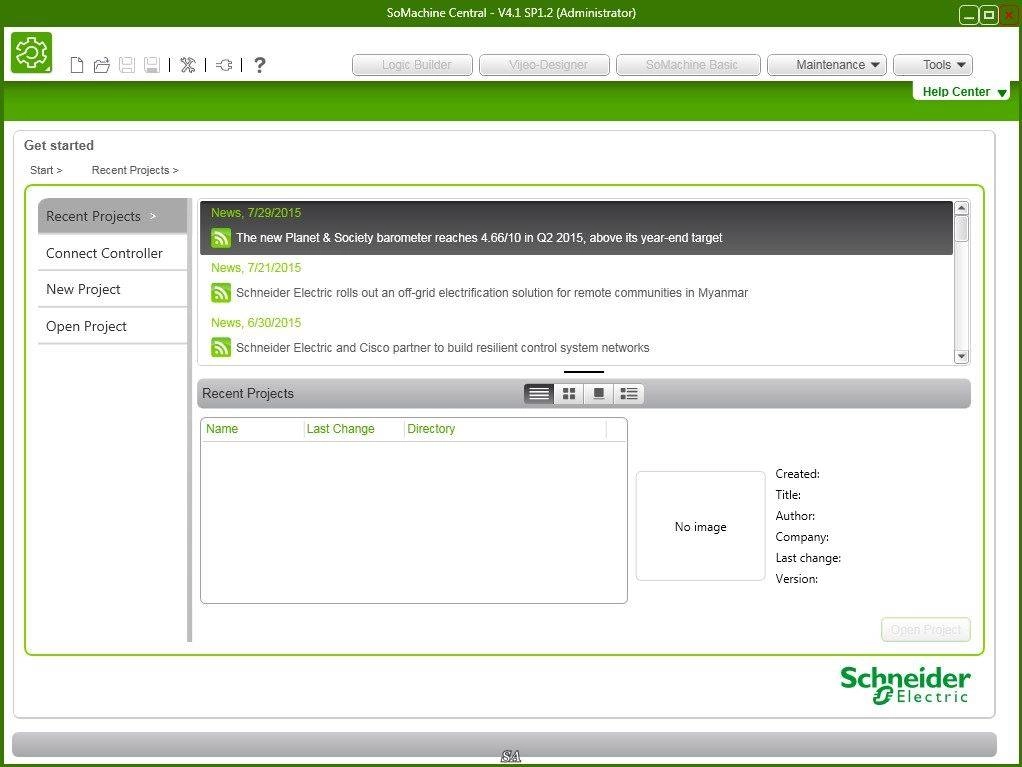1022x767 pixels.
Task: Click news list scroll down arrow
Action: 961,356
